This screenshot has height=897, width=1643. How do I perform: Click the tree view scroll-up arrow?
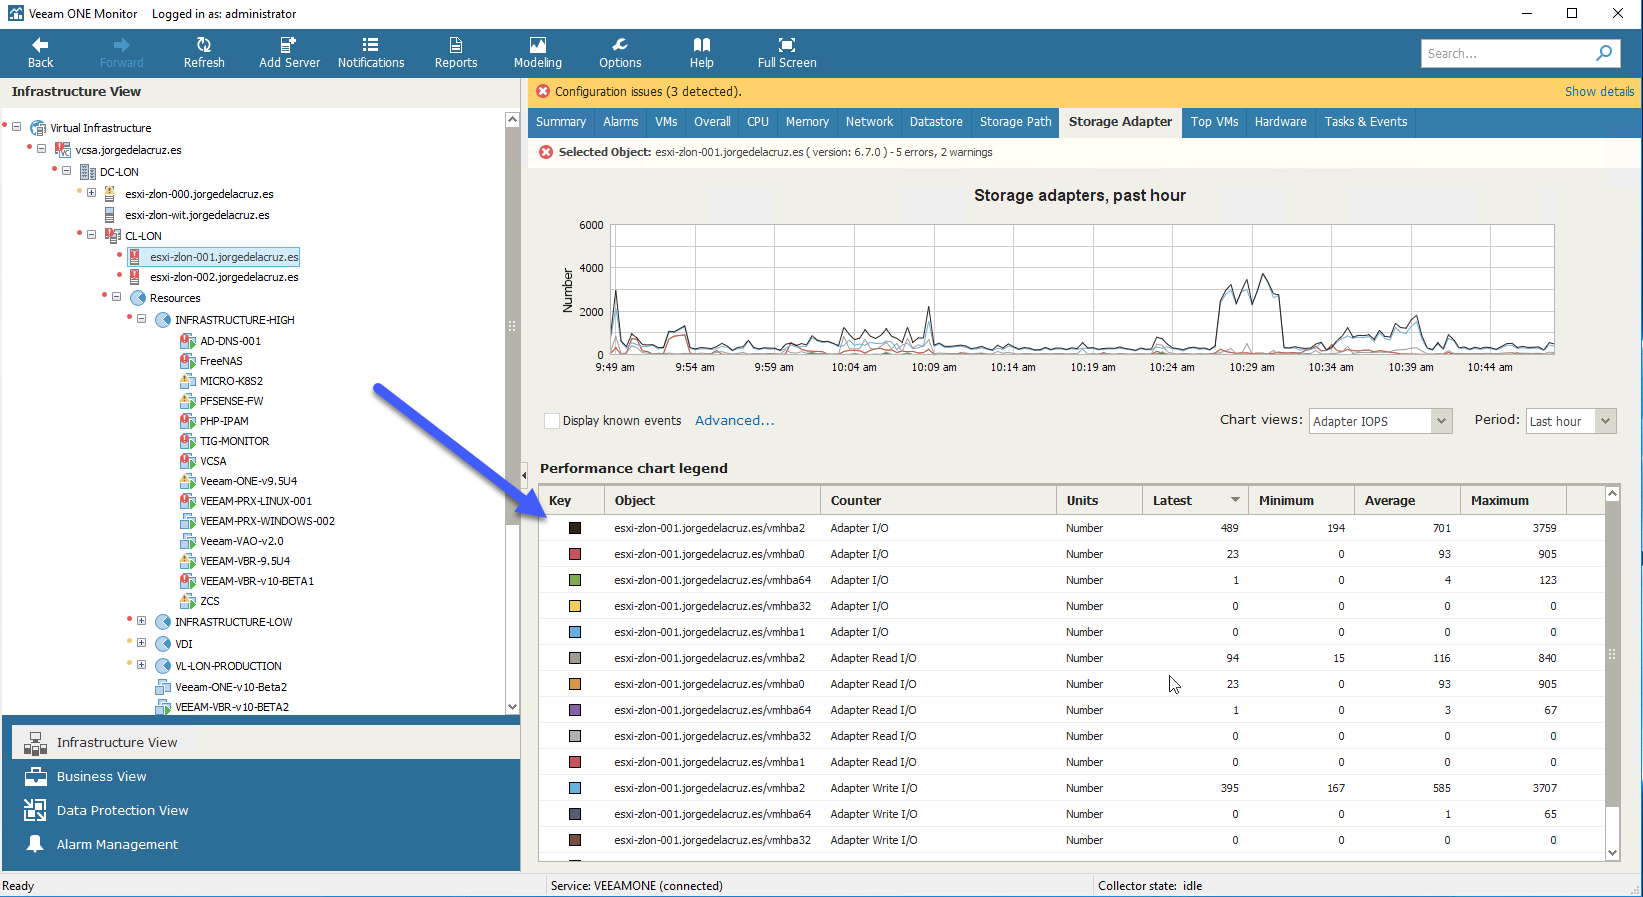click(x=512, y=119)
